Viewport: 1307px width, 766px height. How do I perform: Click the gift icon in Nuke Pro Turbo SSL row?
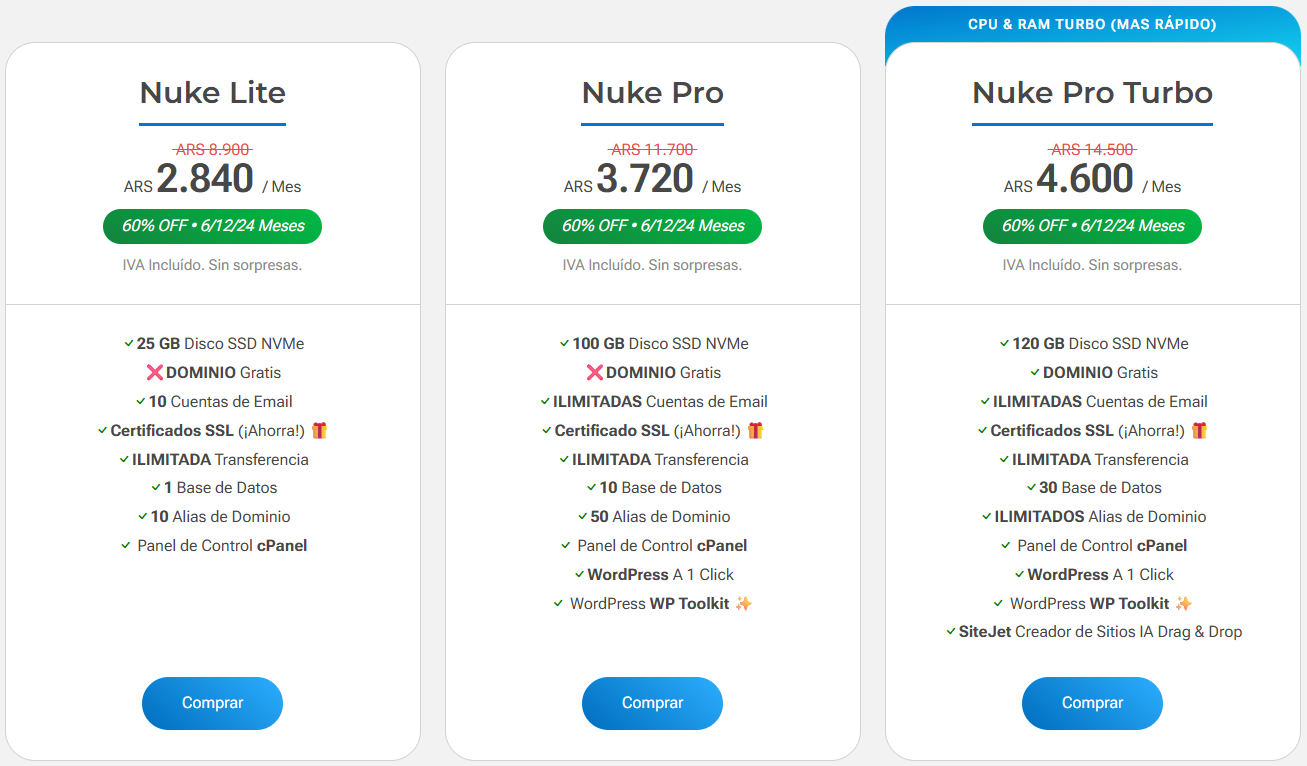coord(1199,431)
